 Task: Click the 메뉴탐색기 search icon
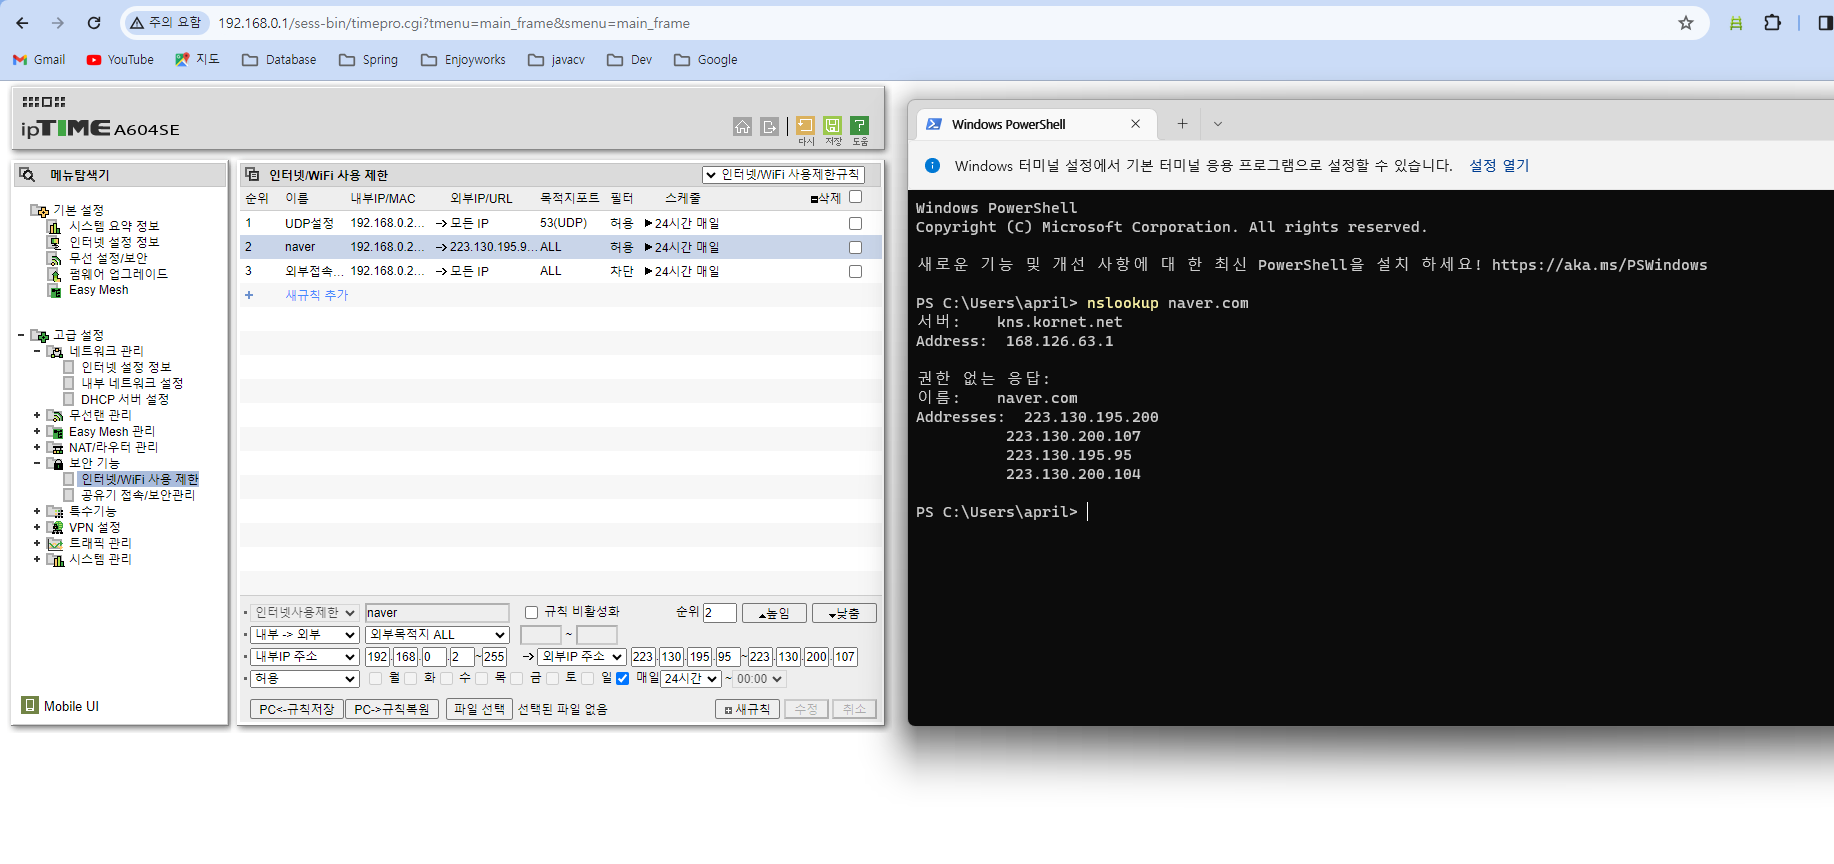coord(28,175)
